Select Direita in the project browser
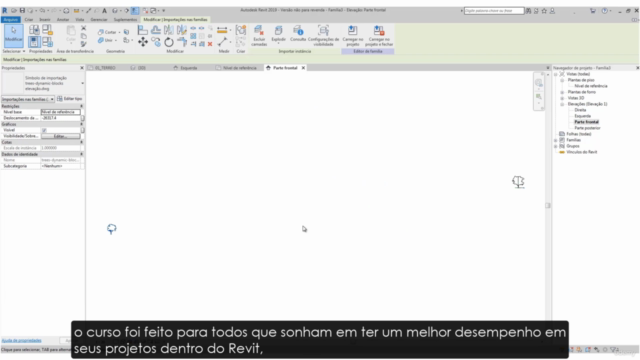Viewport: 640px width, 360px height. point(580,110)
